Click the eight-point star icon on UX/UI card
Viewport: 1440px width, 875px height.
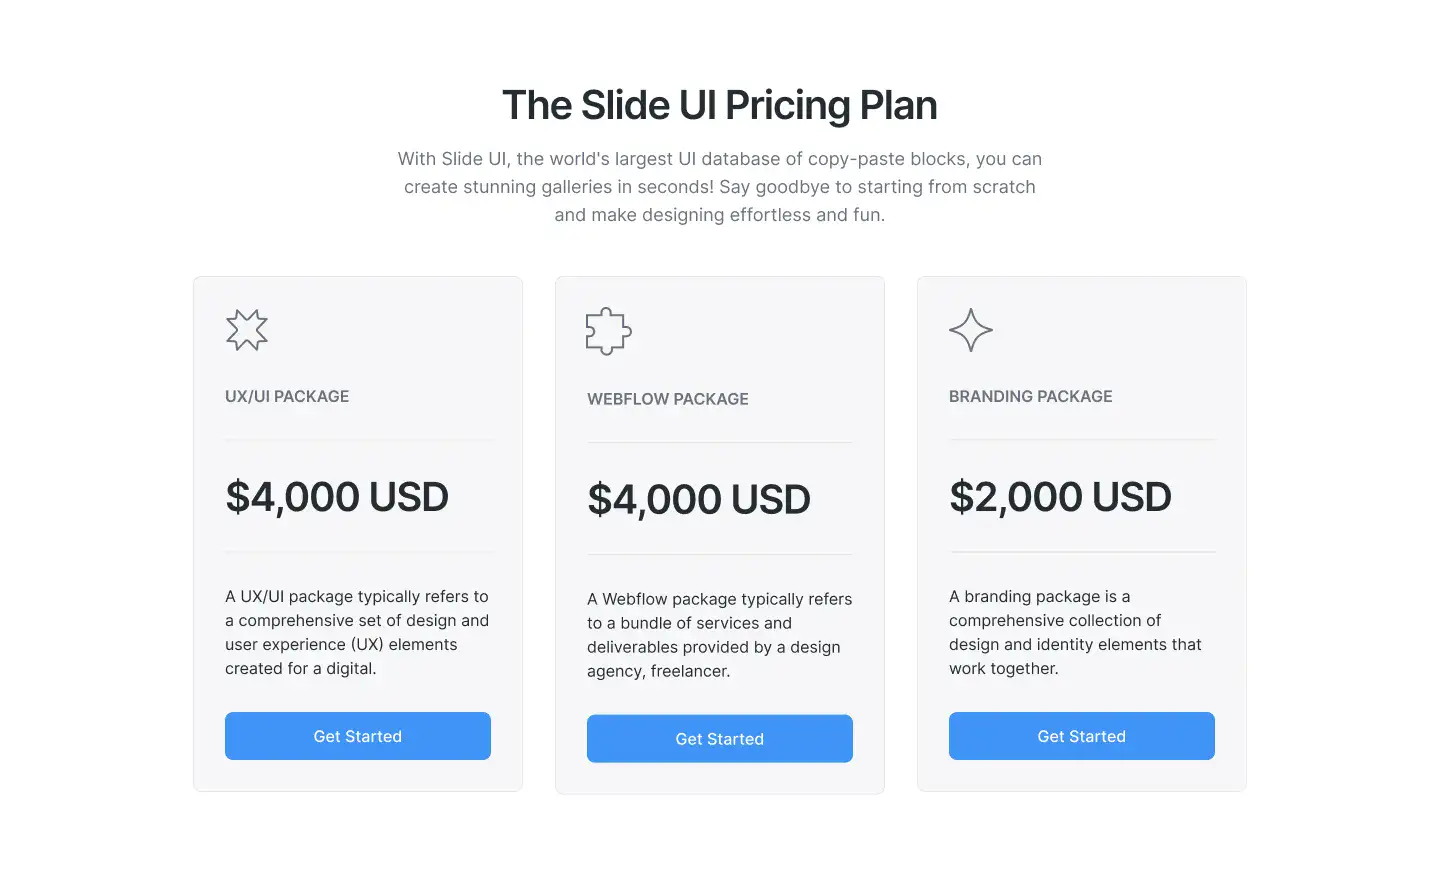[247, 330]
